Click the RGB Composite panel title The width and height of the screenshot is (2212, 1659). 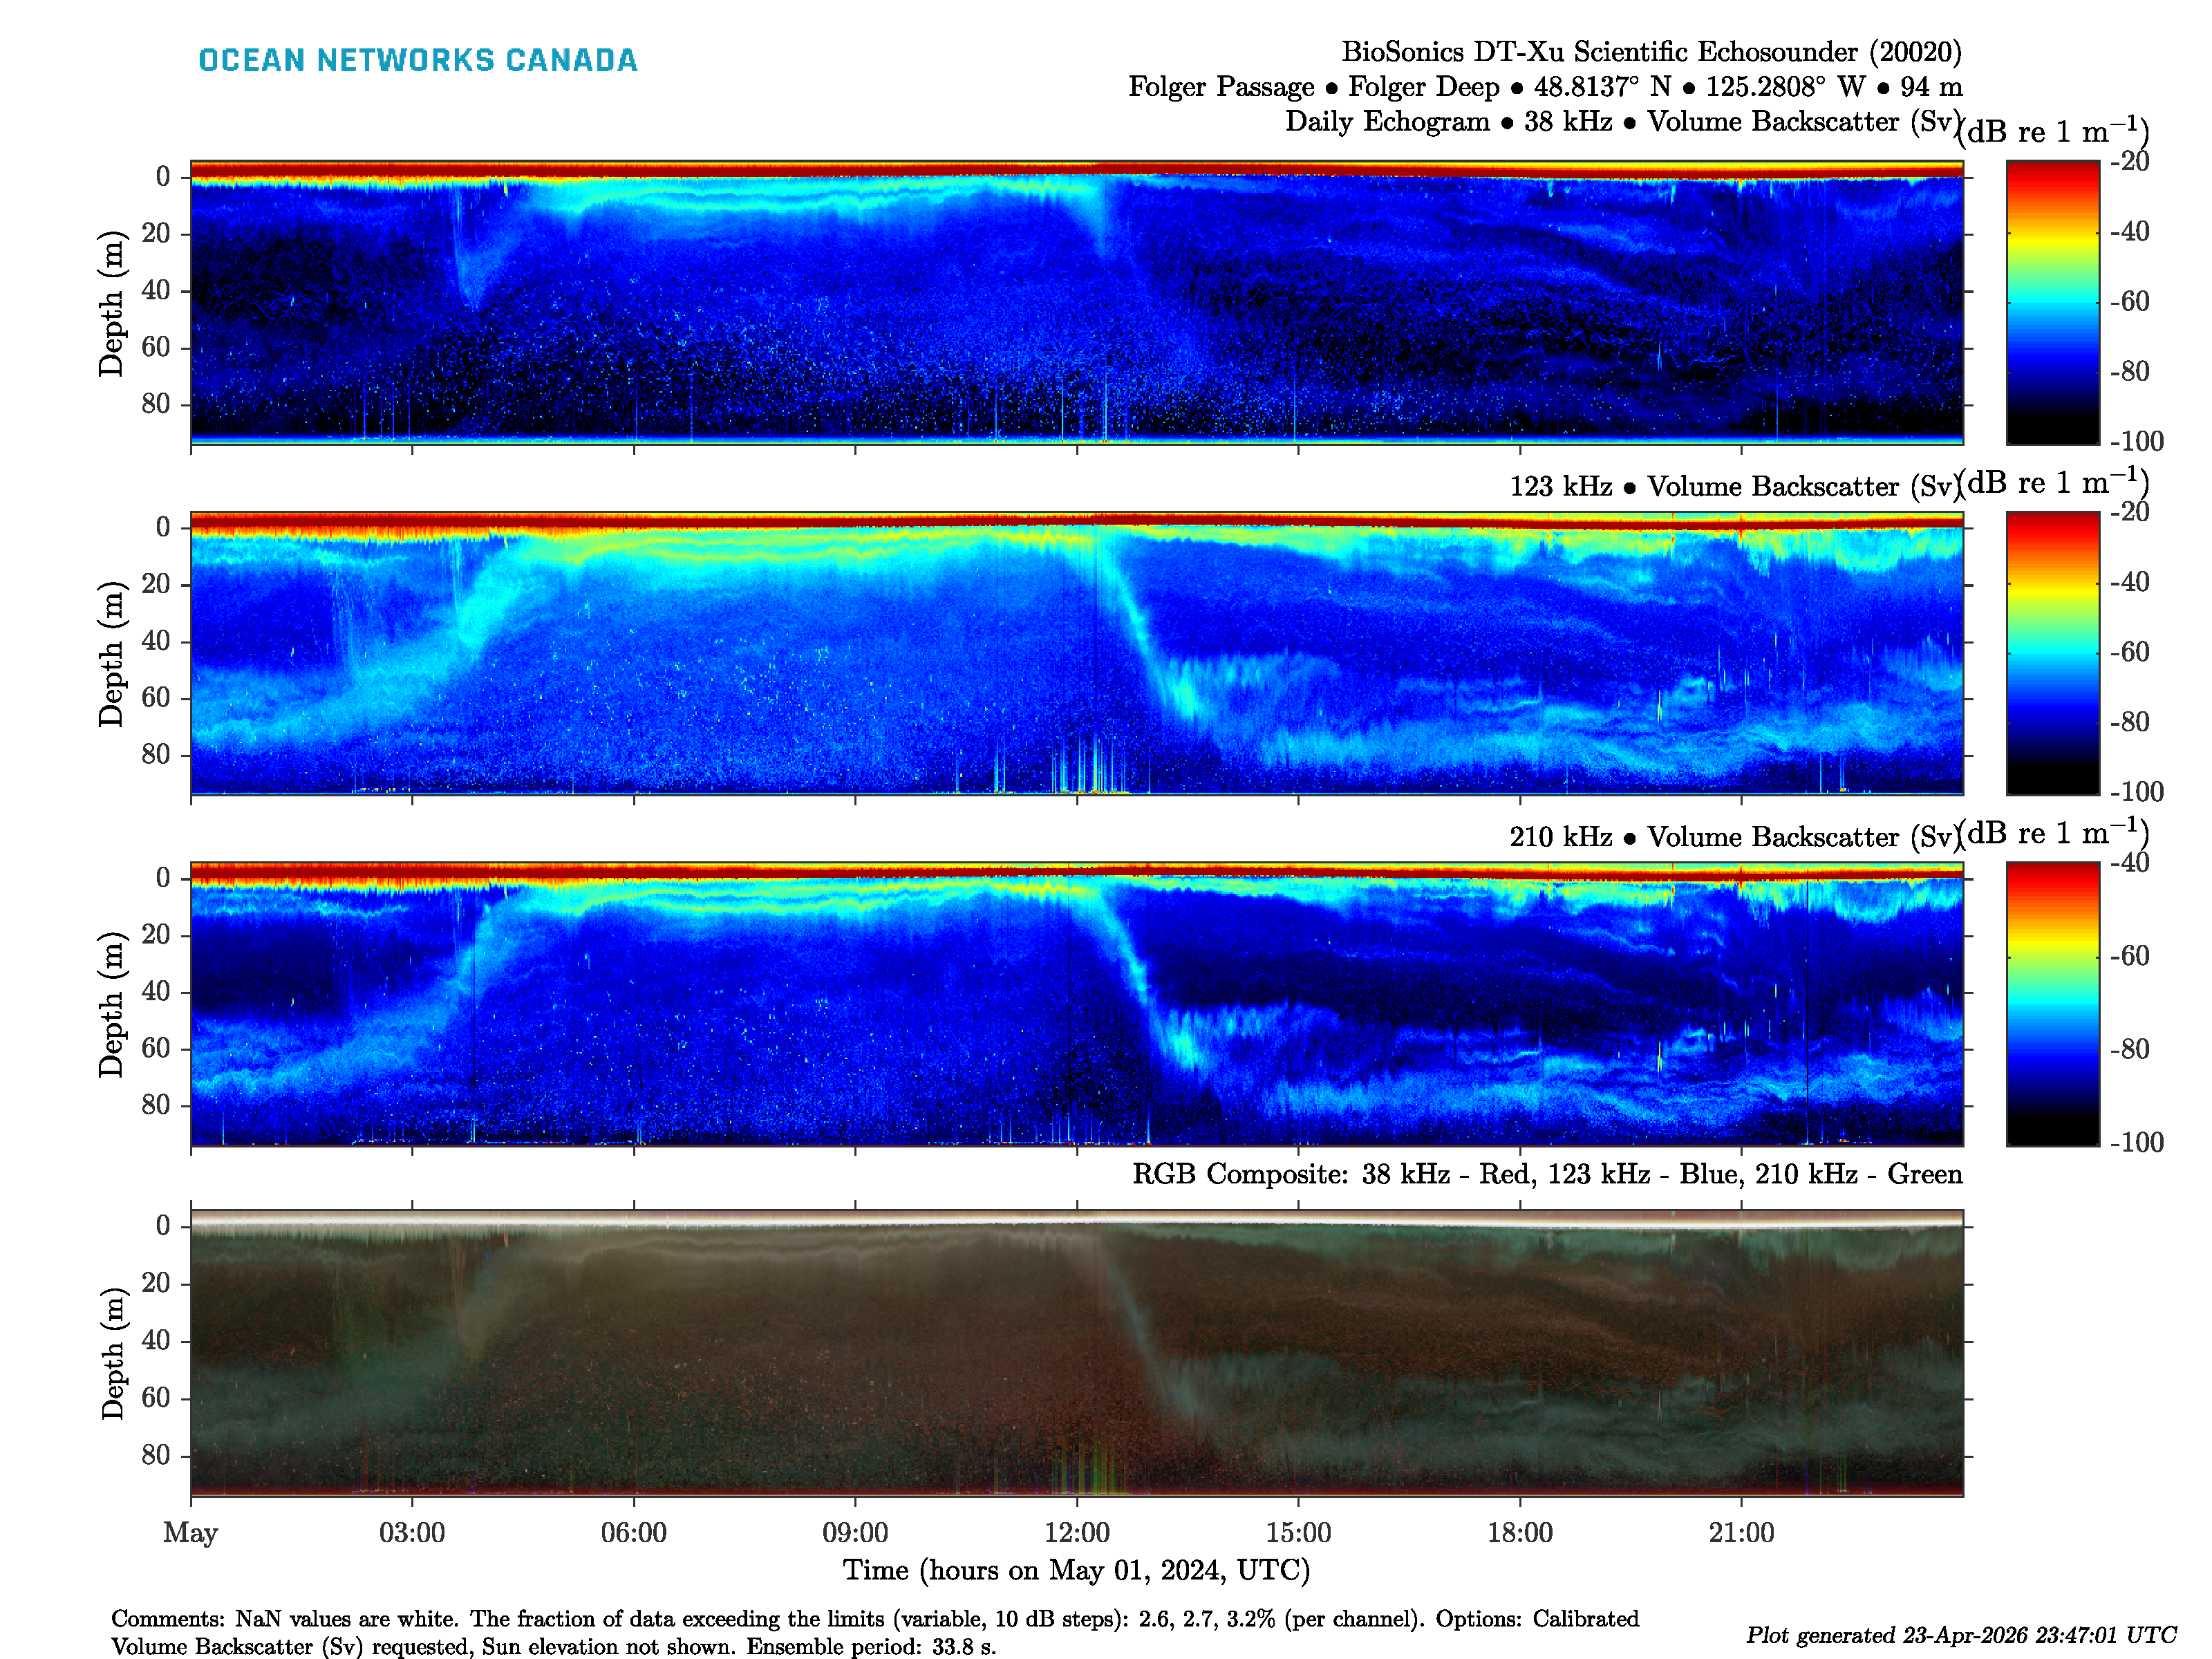tap(1546, 1174)
